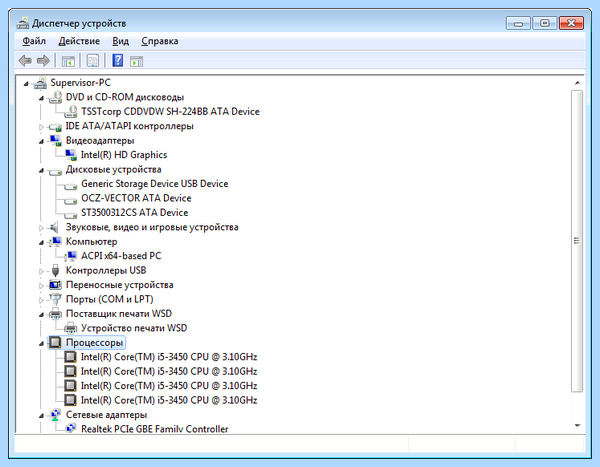The height and width of the screenshot is (467, 600).
Task: Click the scrollbar down arrow
Action: tap(577, 425)
